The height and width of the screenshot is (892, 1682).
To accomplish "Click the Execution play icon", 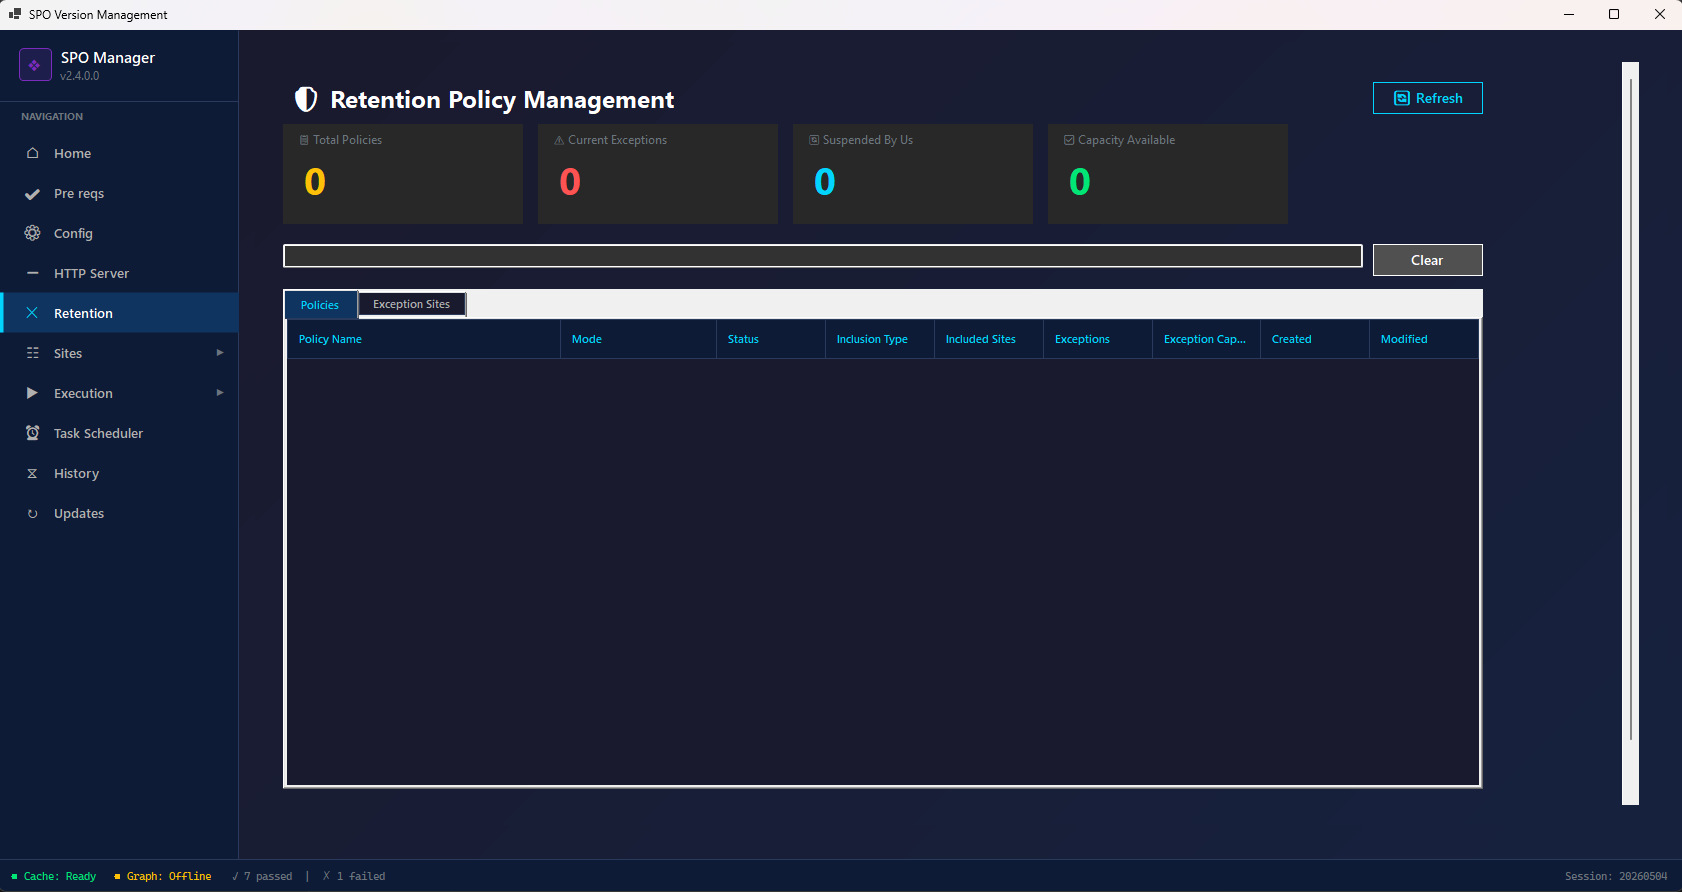I will click(x=32, y=393).
